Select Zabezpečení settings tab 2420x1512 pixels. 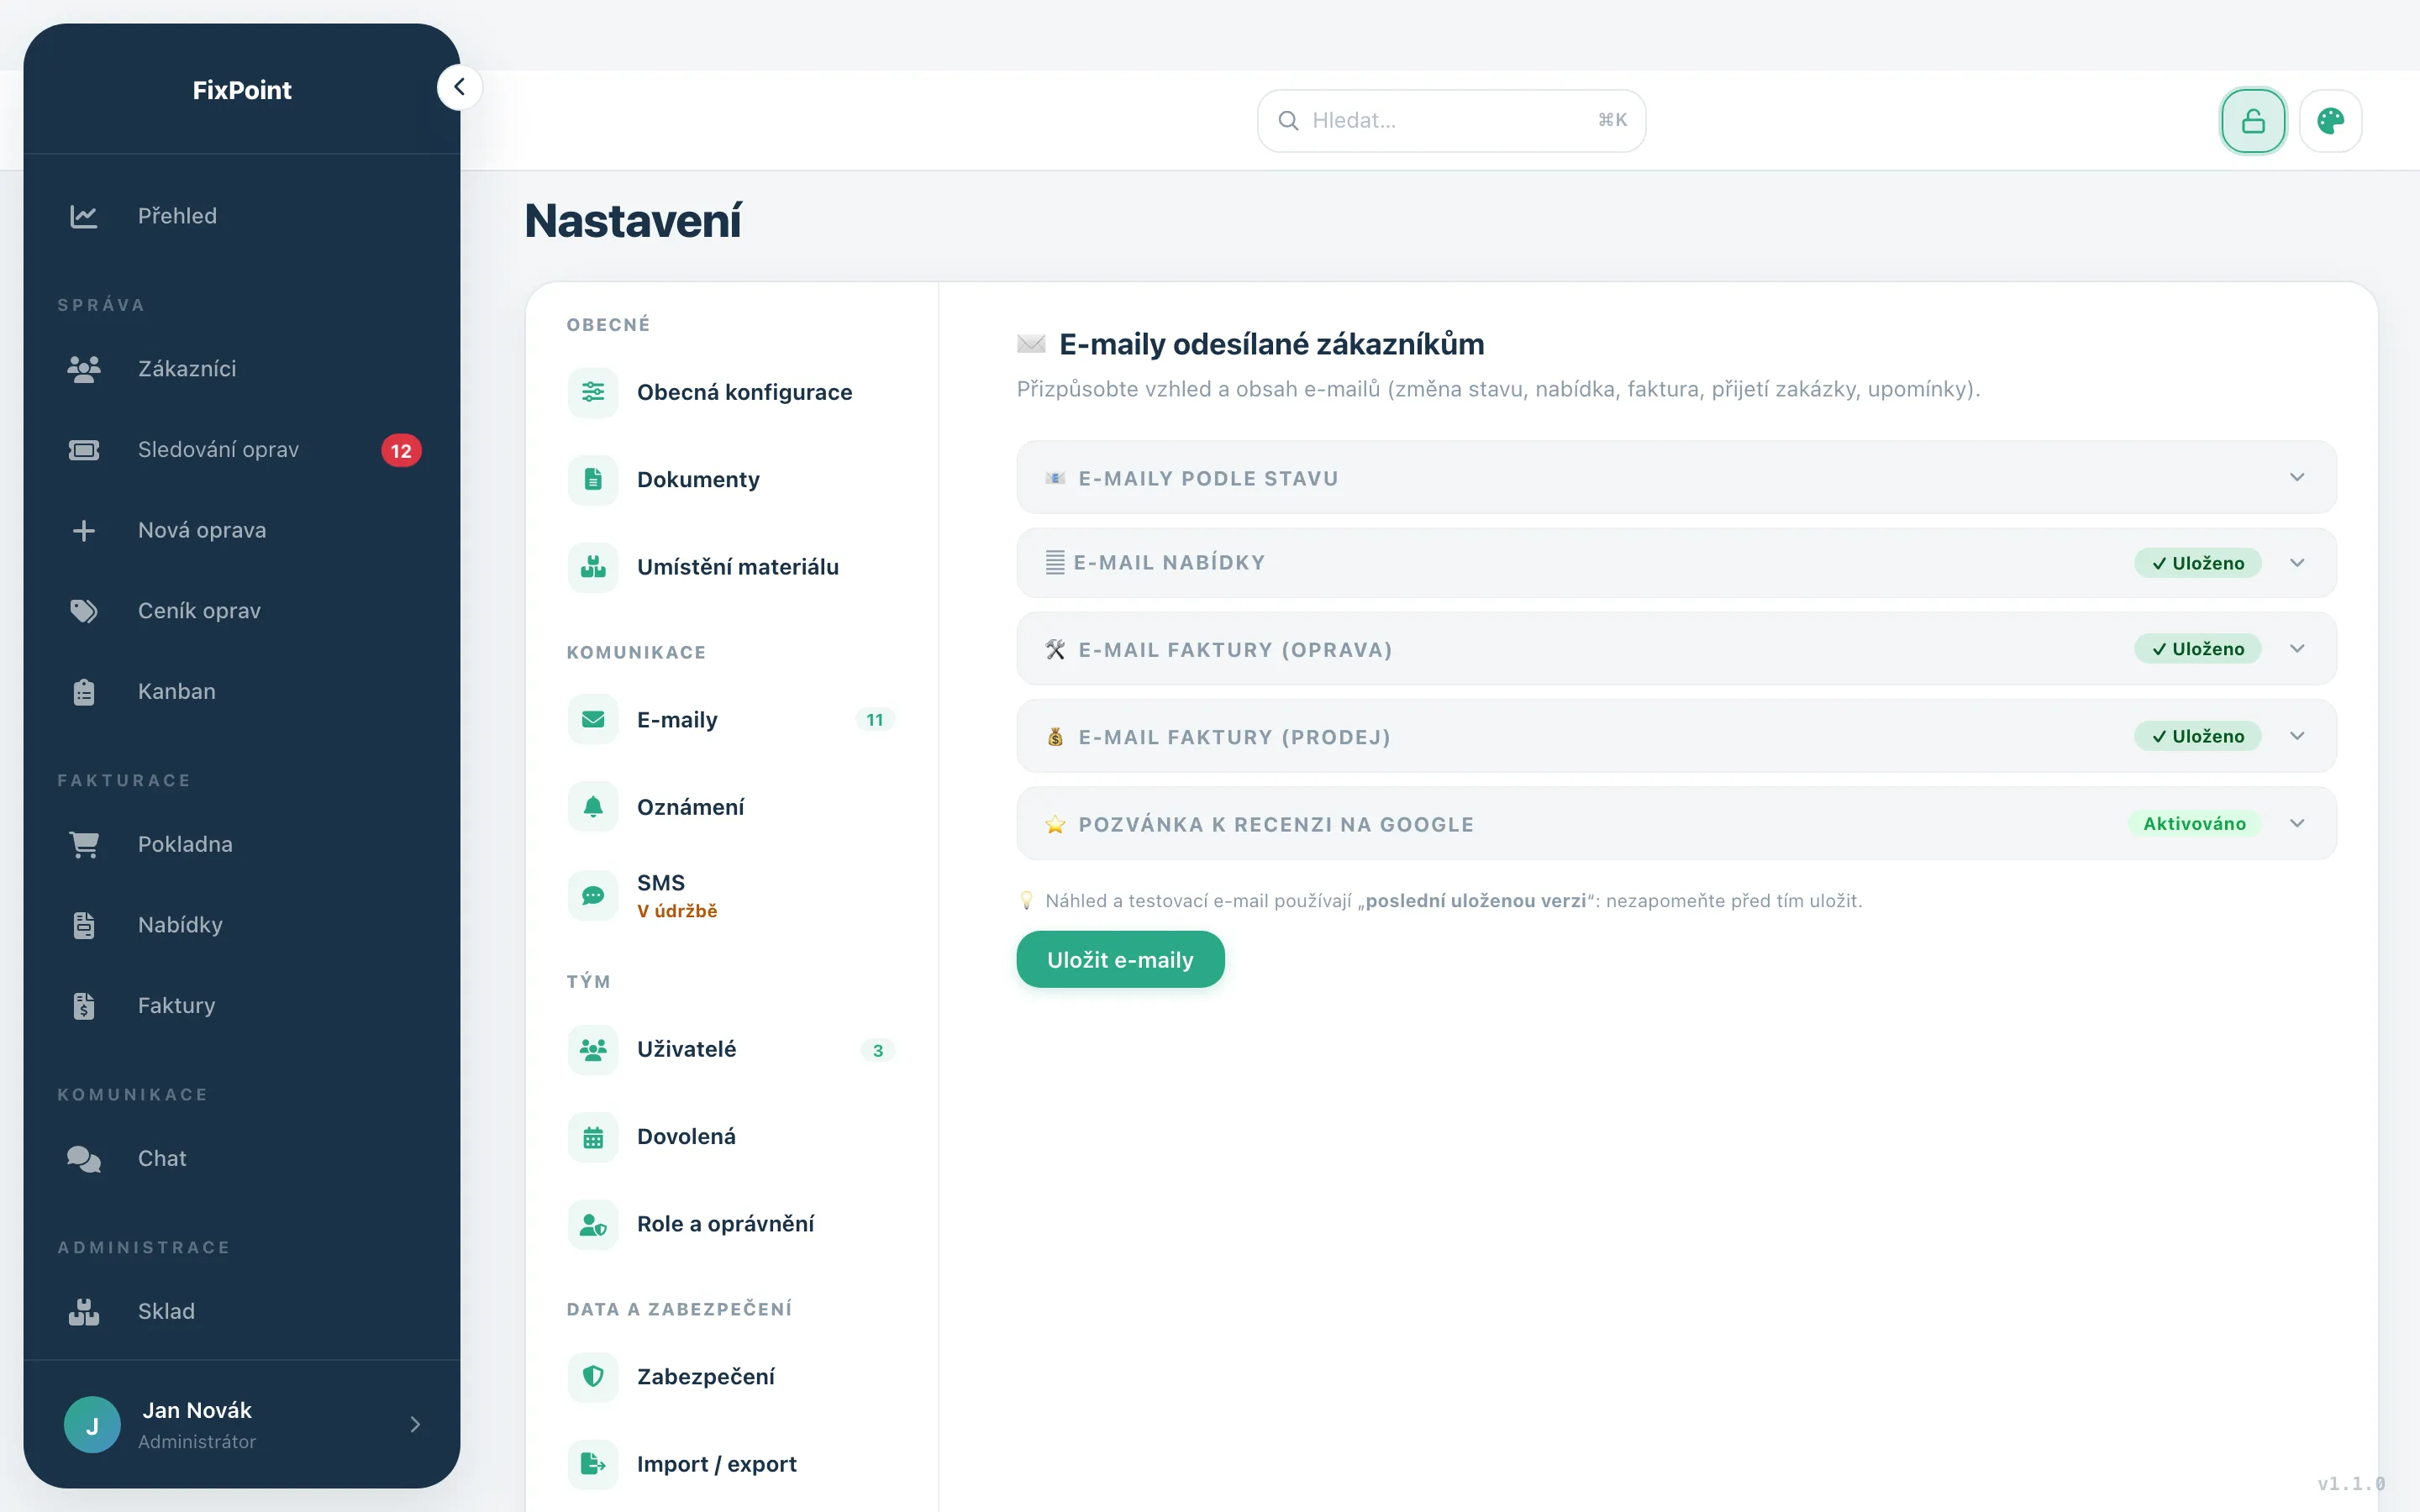(732, 1377)
